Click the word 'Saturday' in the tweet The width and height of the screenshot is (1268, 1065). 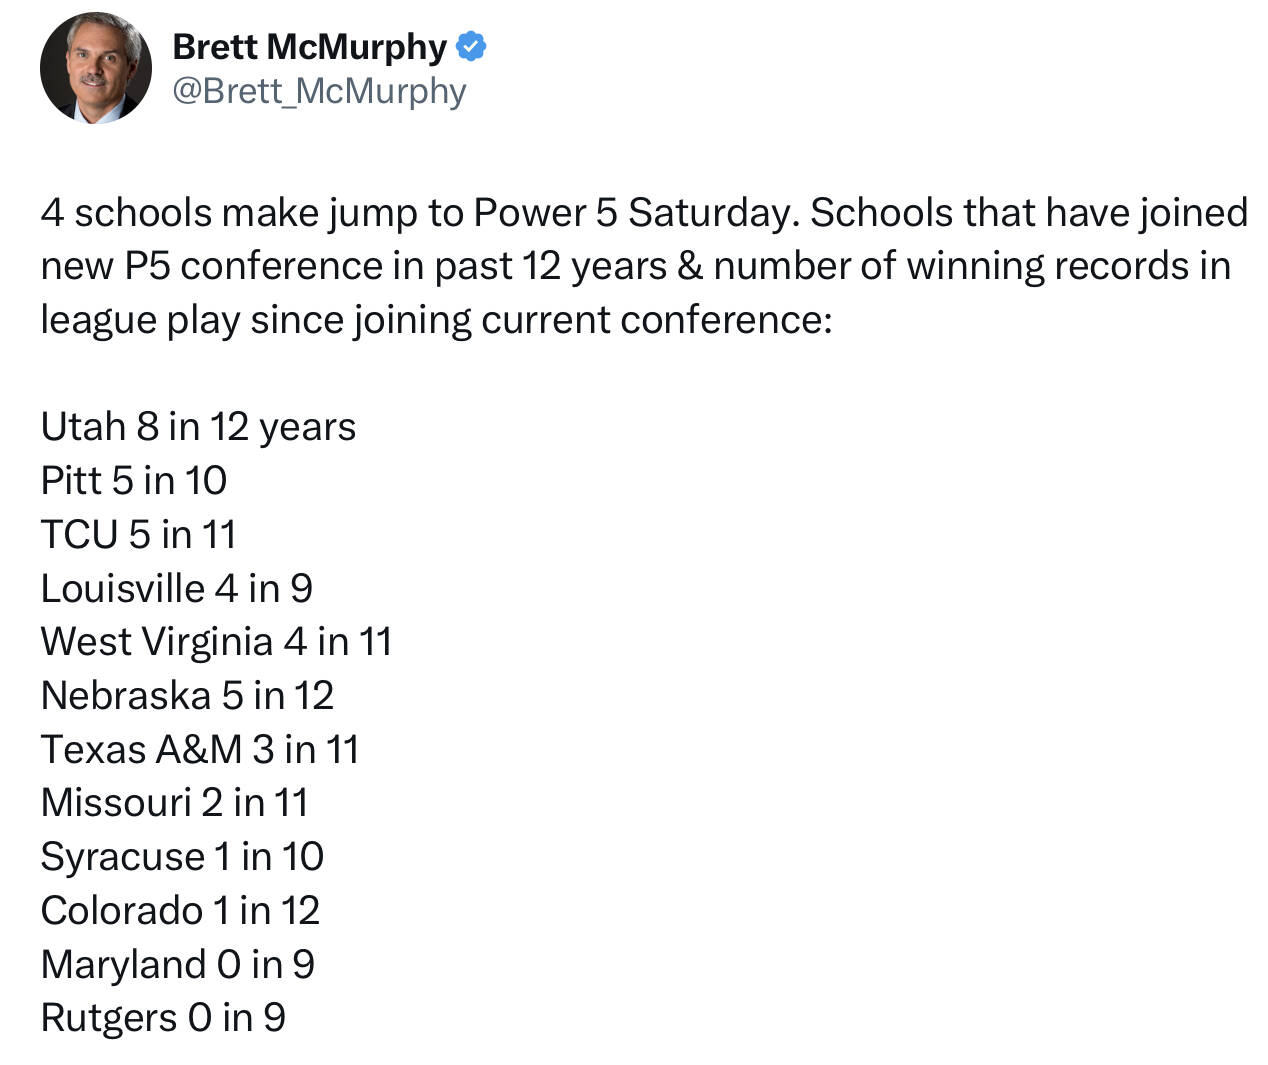point(709,213)
